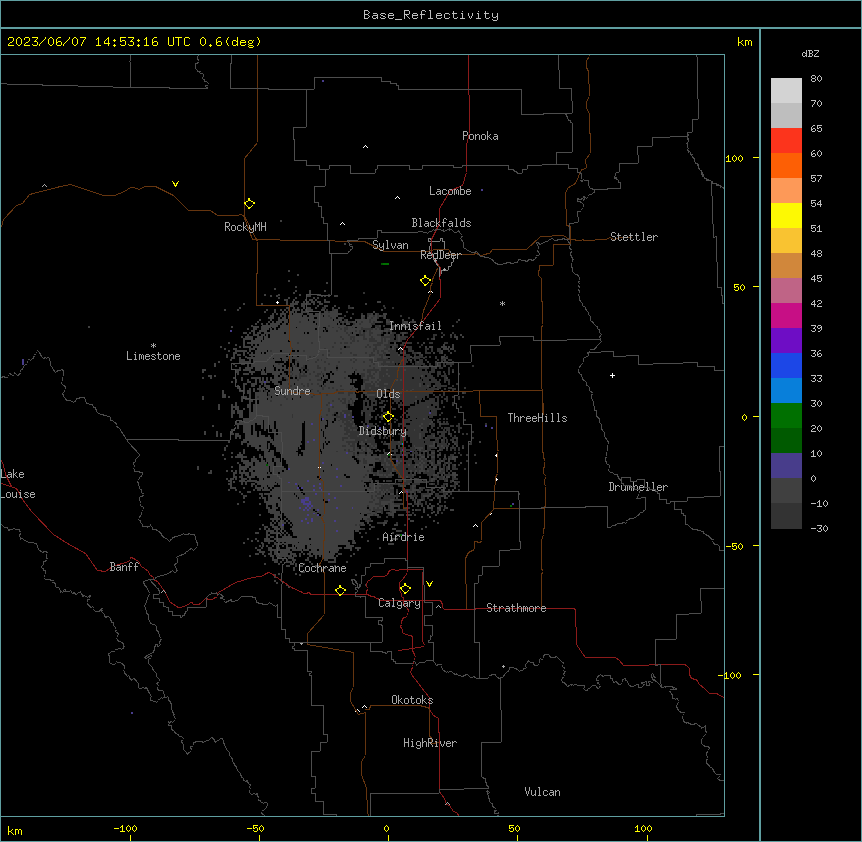Click the Blackfalds city label
The width and height of the screenshot is (862, 842).
tap(441, 223)
